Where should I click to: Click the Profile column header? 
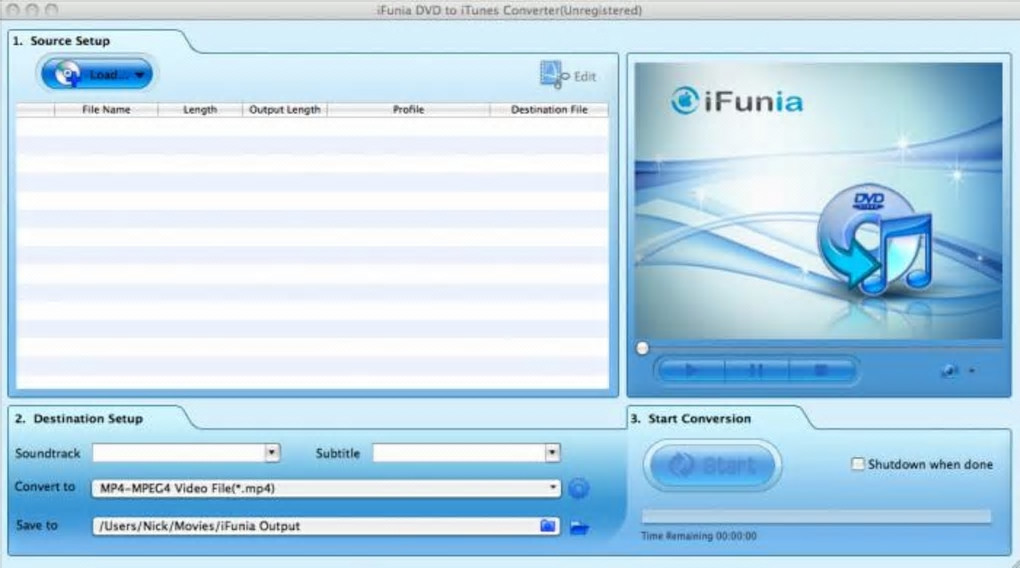point(408,109)
